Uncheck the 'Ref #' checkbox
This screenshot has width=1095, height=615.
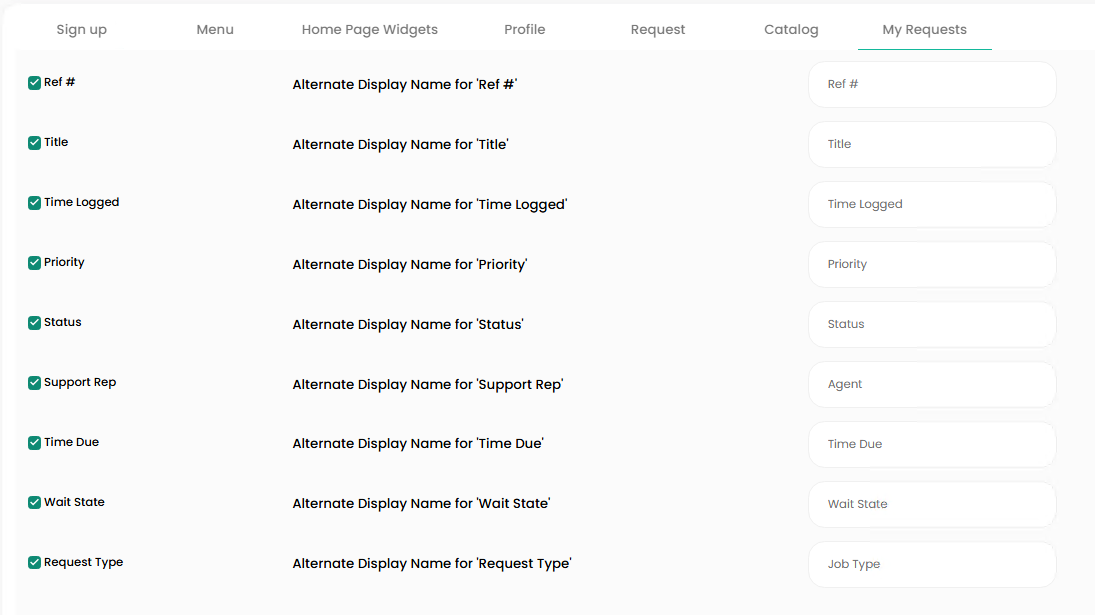point(35,83)
